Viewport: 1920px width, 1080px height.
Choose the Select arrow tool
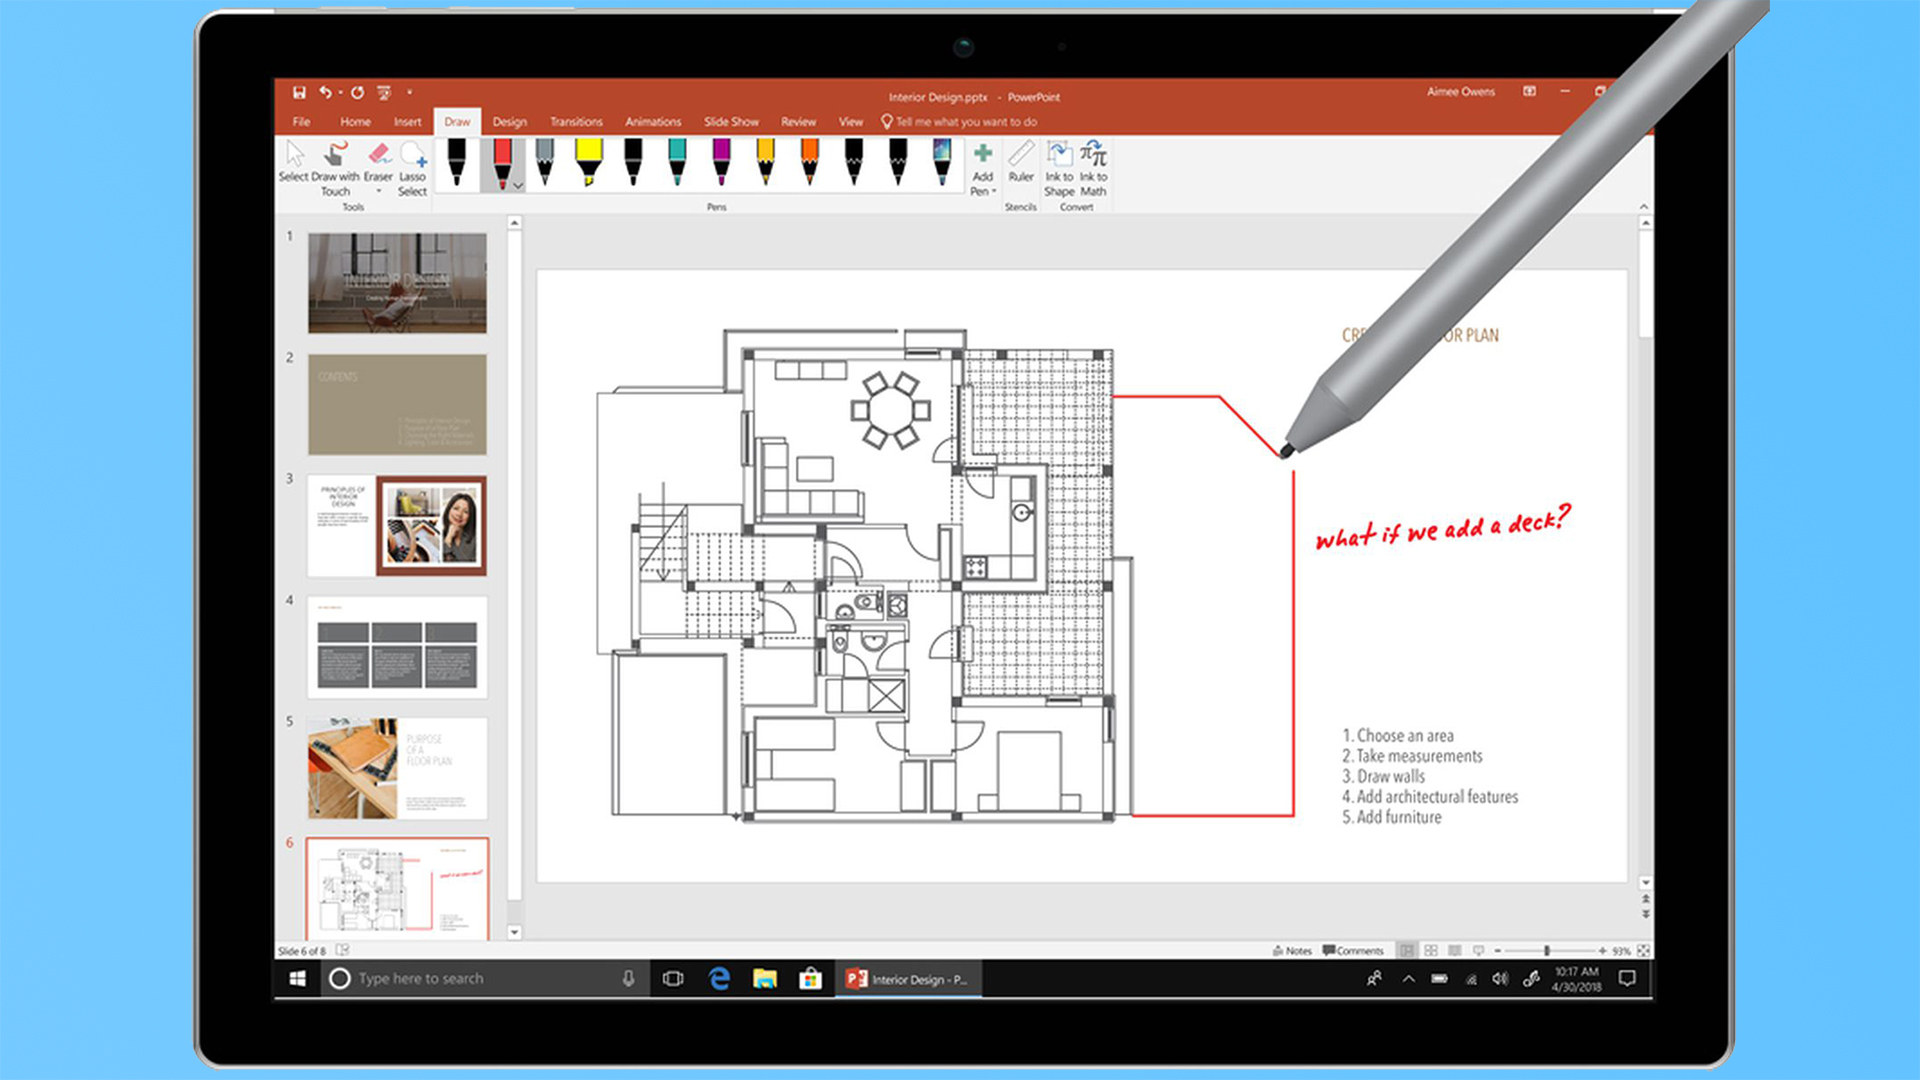pyautogui.click(x=294, y=162)
